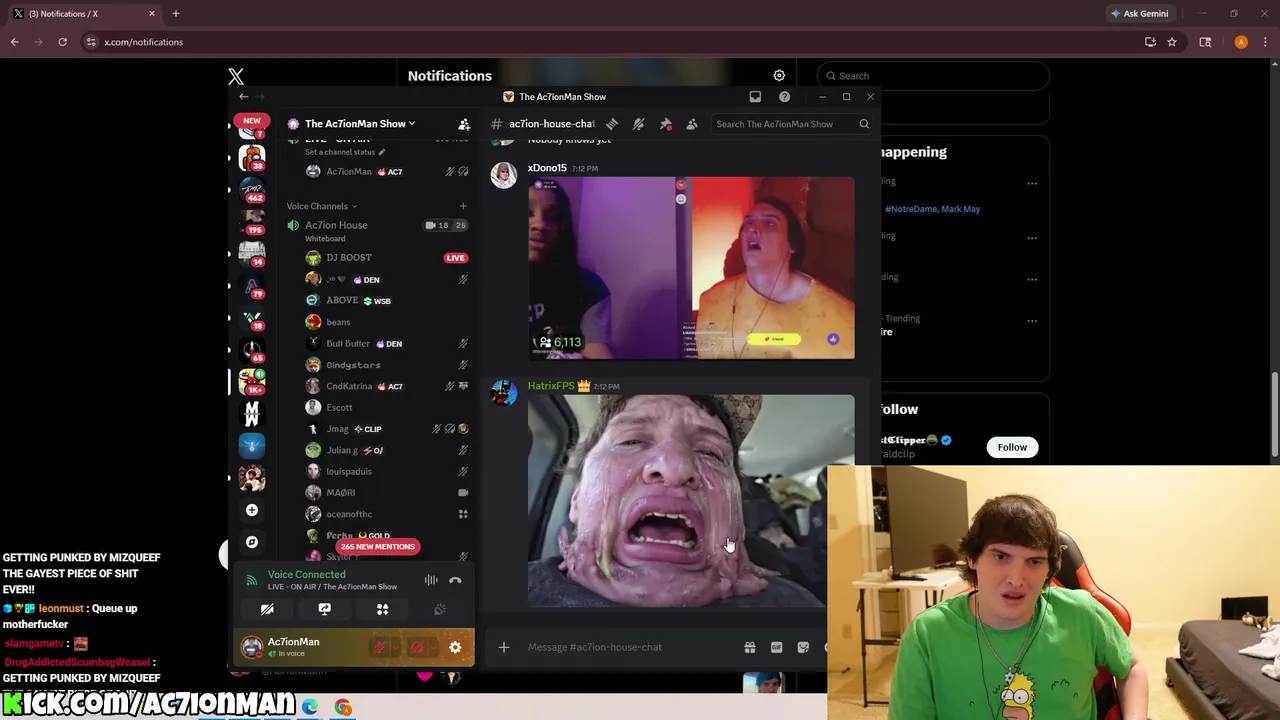Collapse the Voice Channels category
The height and width of the screenshot is (720, 1280).
tap(322, 206)
